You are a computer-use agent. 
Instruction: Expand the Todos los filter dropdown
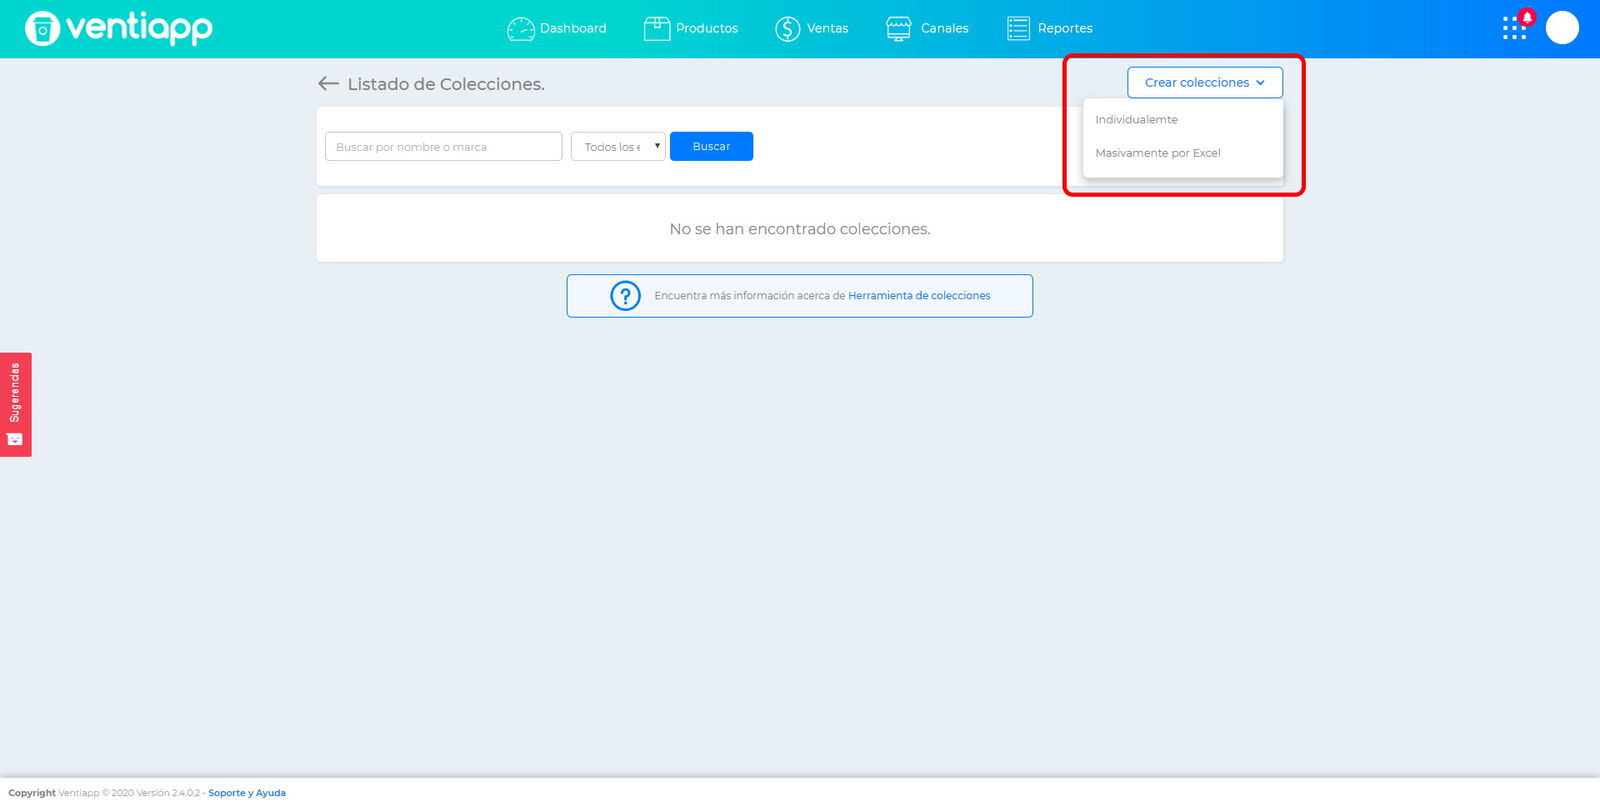pos(618,147)
